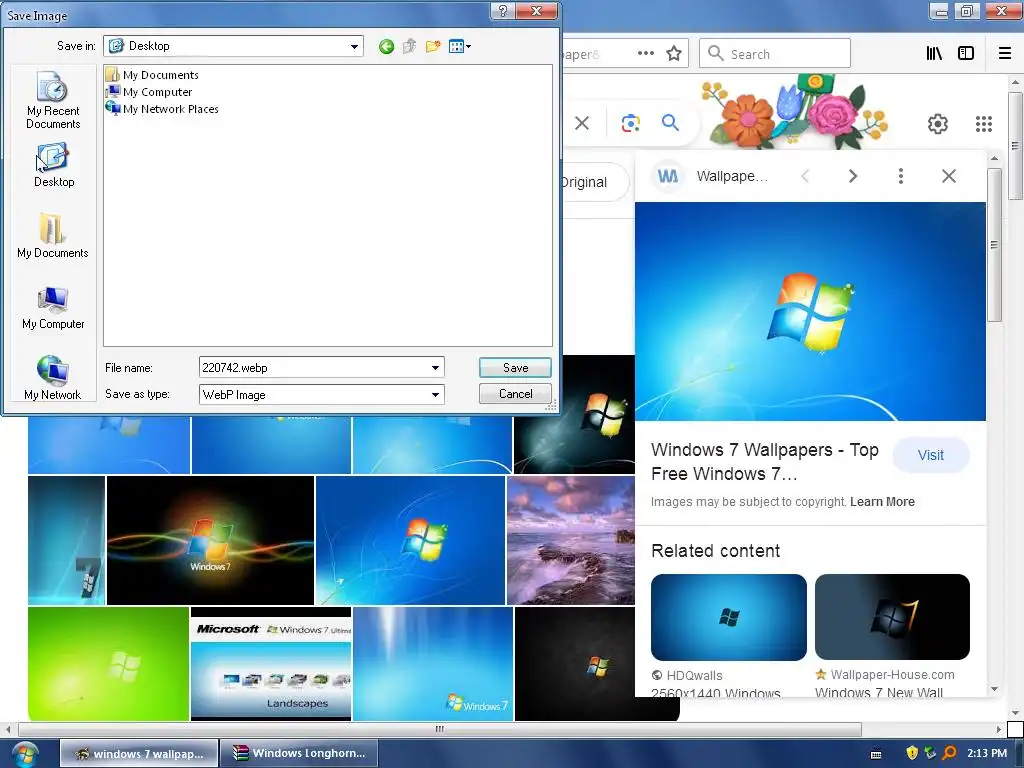Toggle Firefox sidebar icon
1024x768 pixels.
coord(966,54)
